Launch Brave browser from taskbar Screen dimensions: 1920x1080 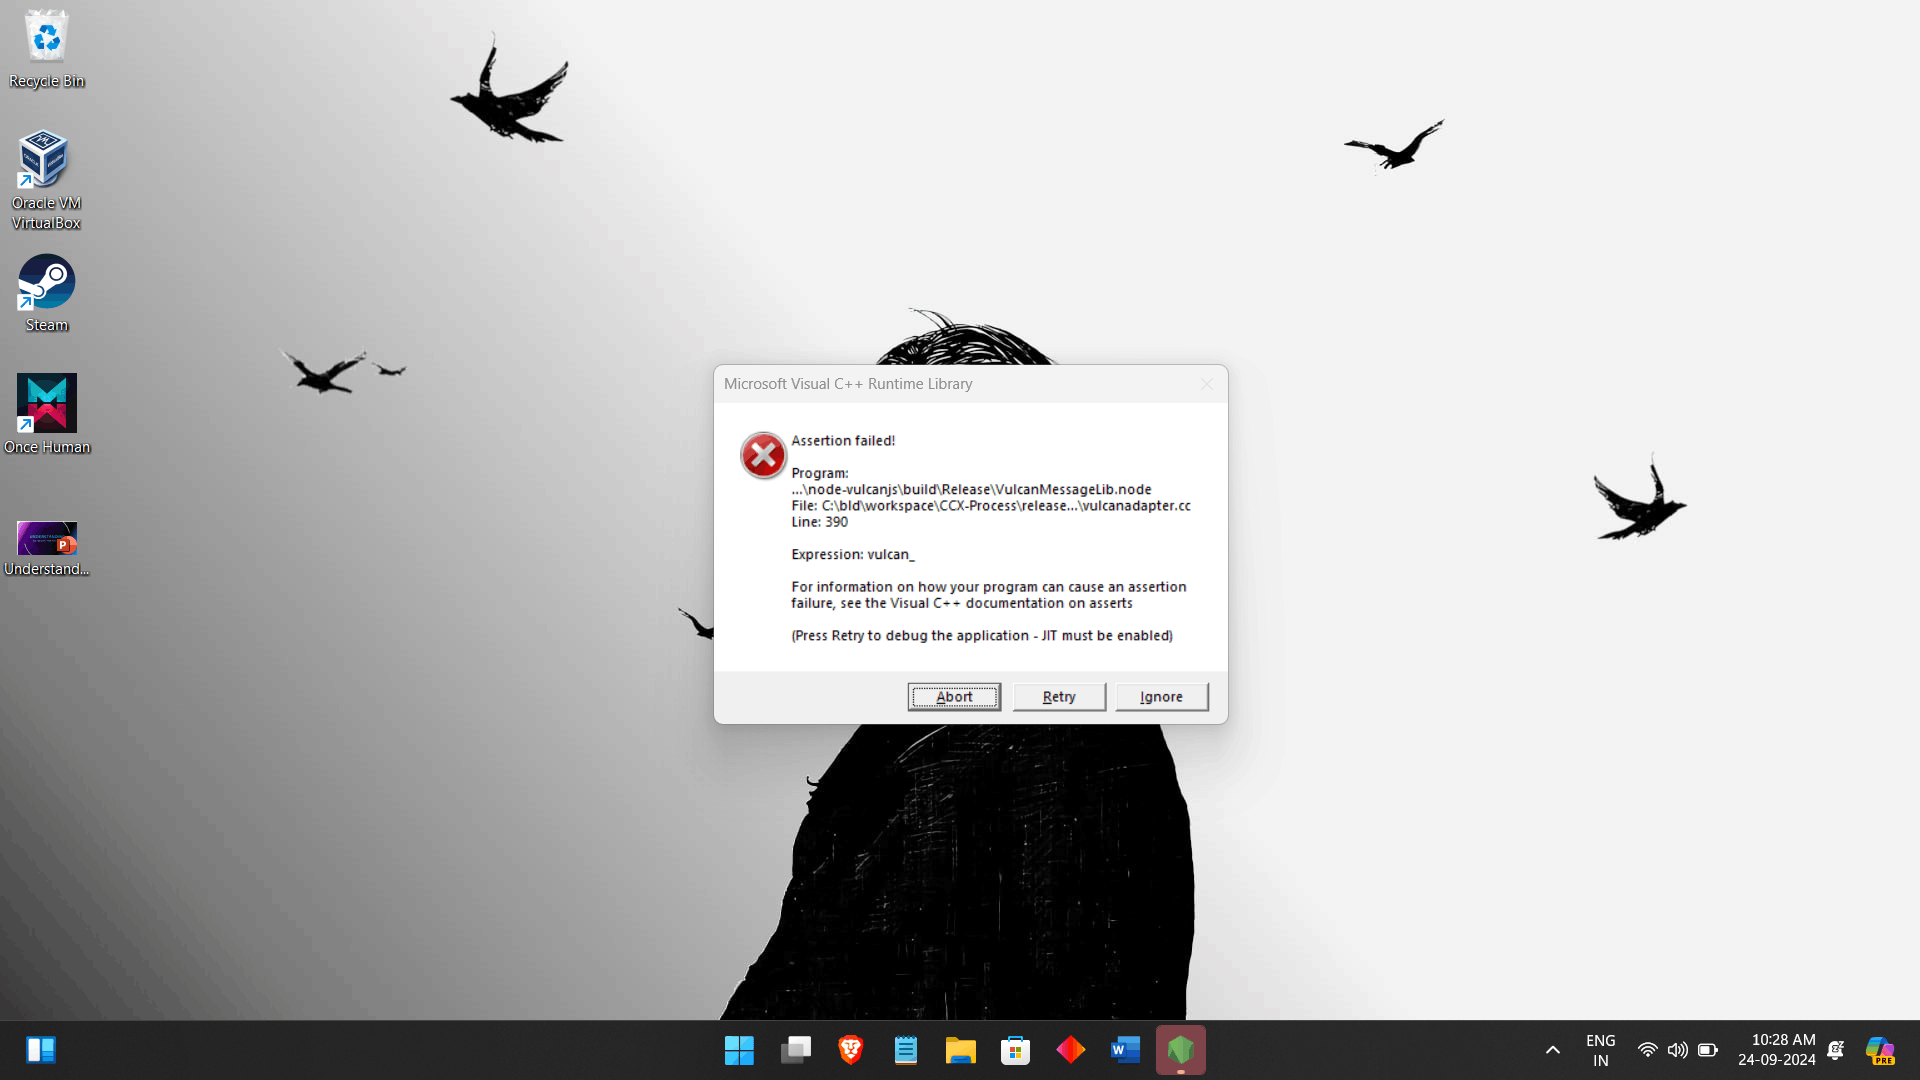pos(850,1050)
